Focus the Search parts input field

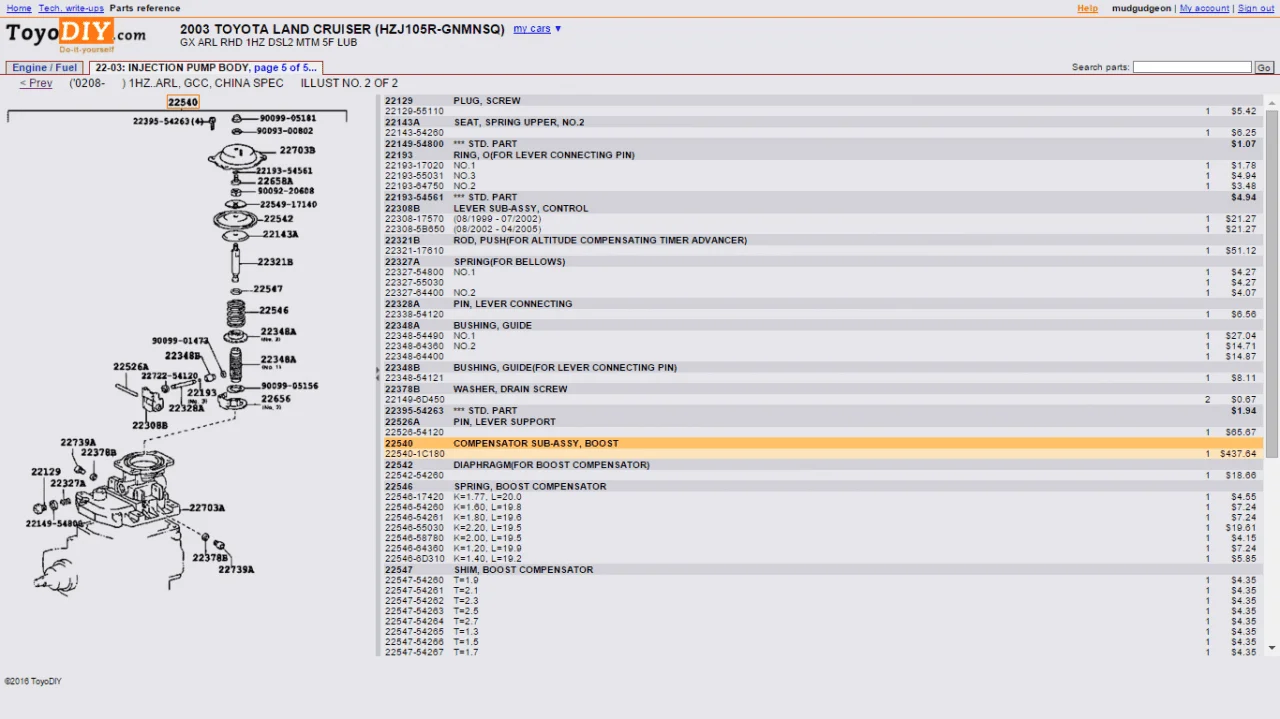click(x=1192, y=67)
